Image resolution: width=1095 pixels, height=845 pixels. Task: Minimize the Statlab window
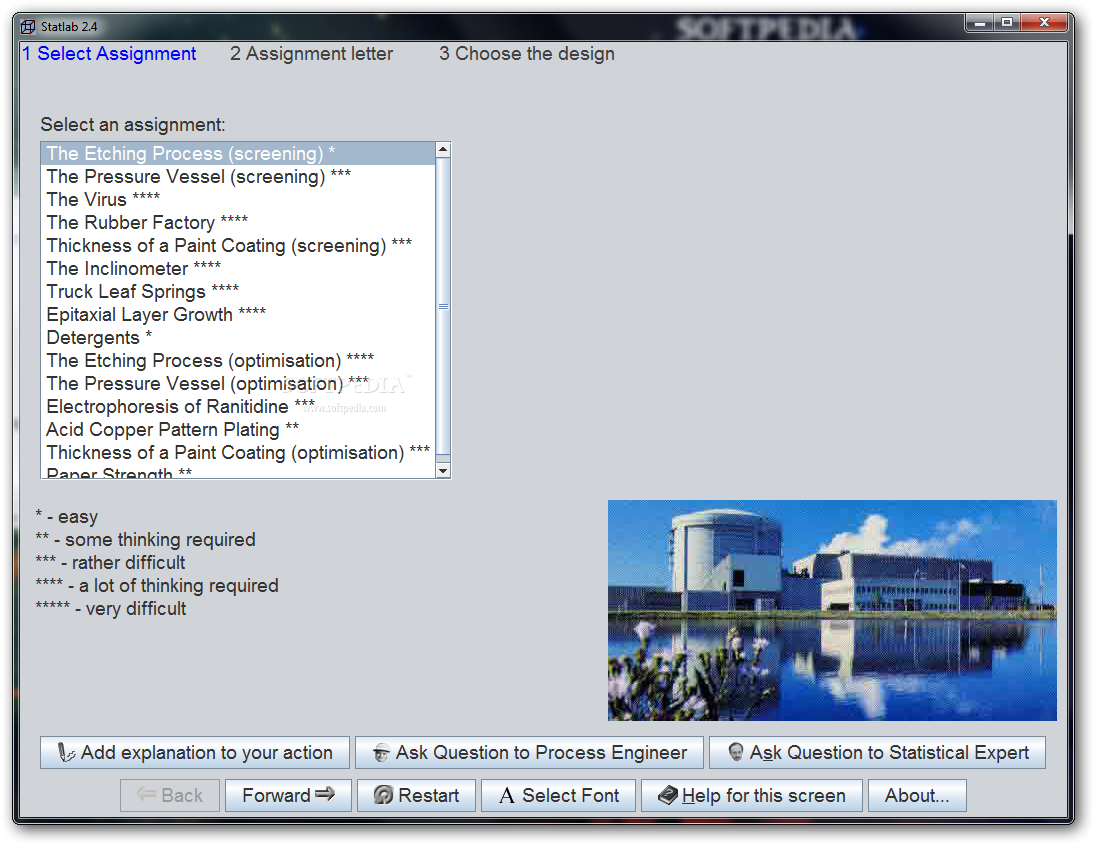pyautogui.click(x=980, y=23)
